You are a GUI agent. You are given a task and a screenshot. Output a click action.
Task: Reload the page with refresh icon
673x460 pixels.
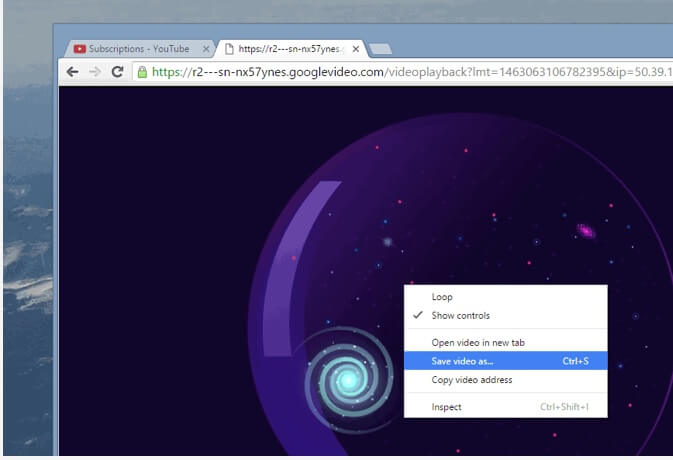[x=118, y=72]
